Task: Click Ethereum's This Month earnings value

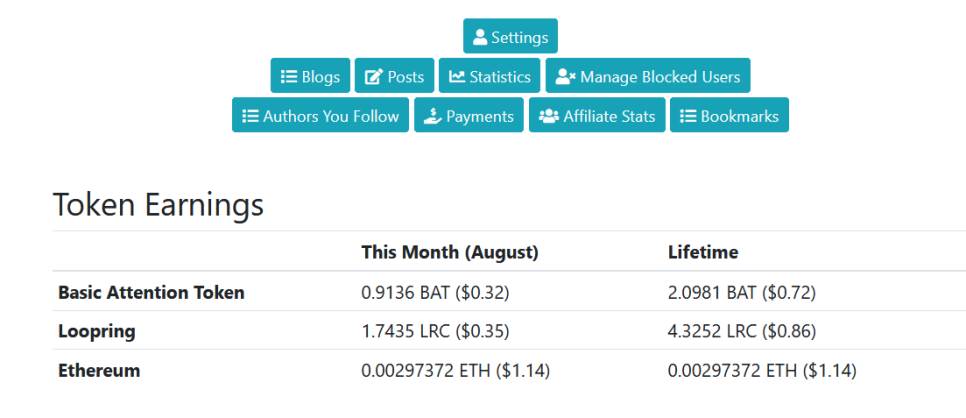Action: [455, 371]
